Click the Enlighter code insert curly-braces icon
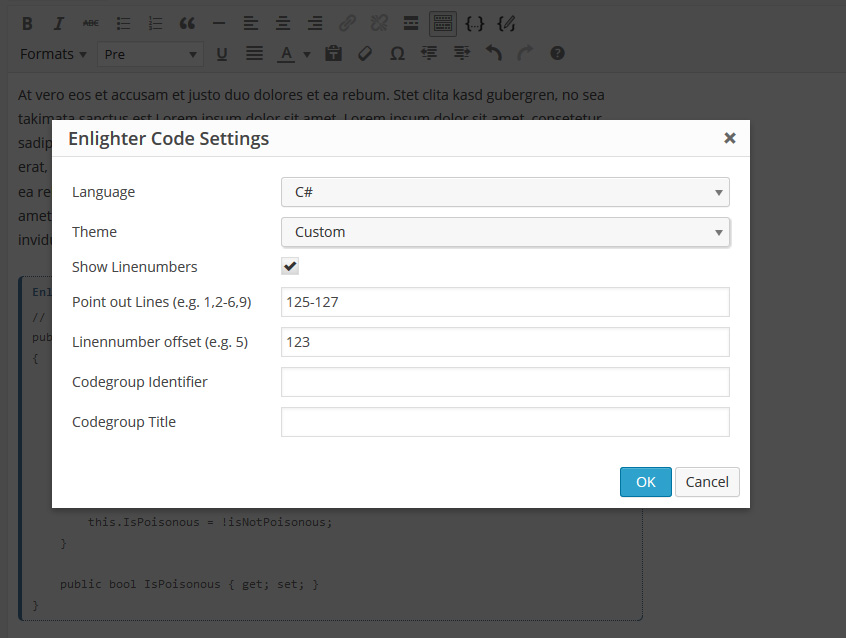This screenshot has height=638, width=846. (474, 23)
